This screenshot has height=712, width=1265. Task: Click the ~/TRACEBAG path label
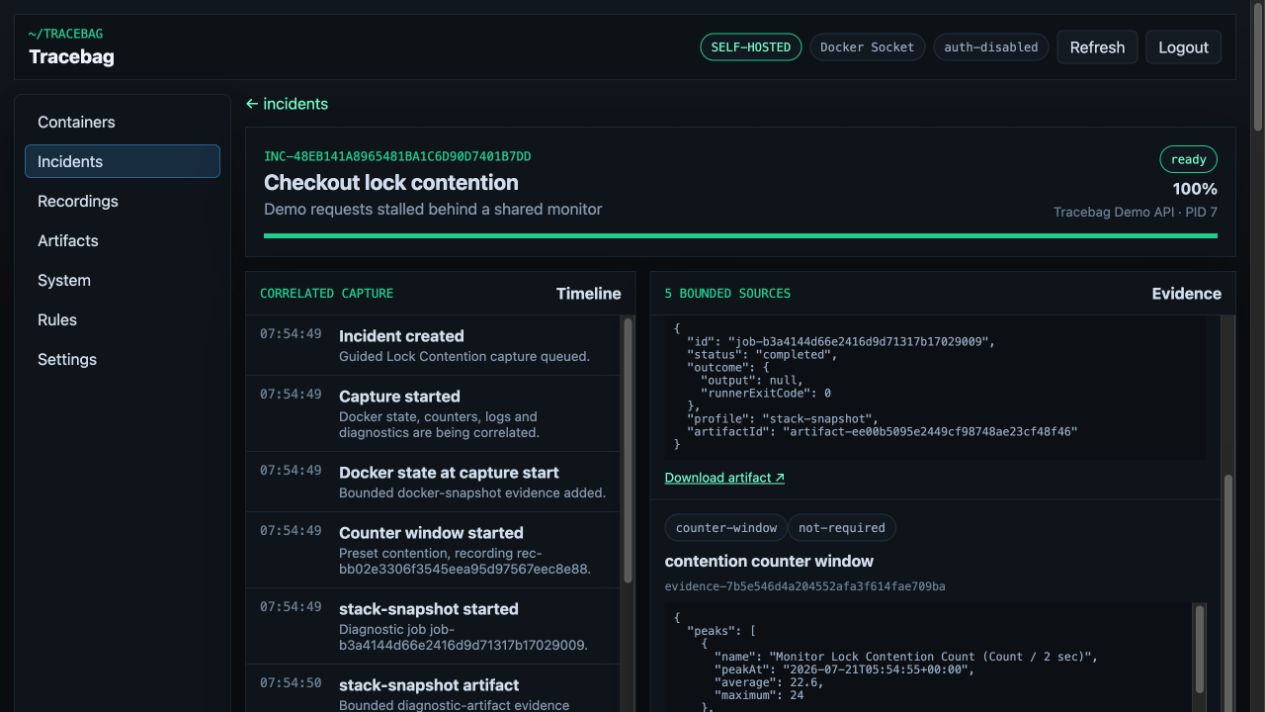(65, 34)
